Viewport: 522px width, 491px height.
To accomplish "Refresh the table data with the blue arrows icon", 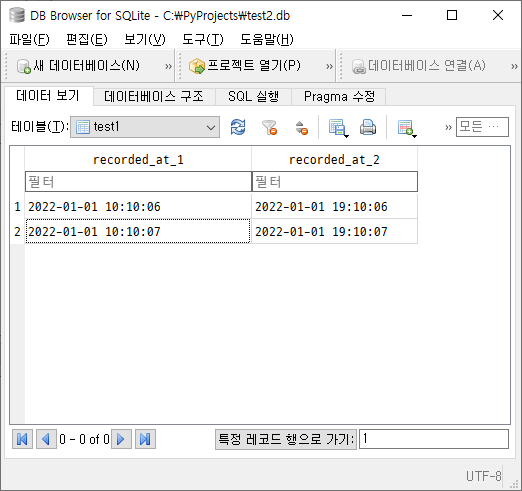I will (238, 127).
